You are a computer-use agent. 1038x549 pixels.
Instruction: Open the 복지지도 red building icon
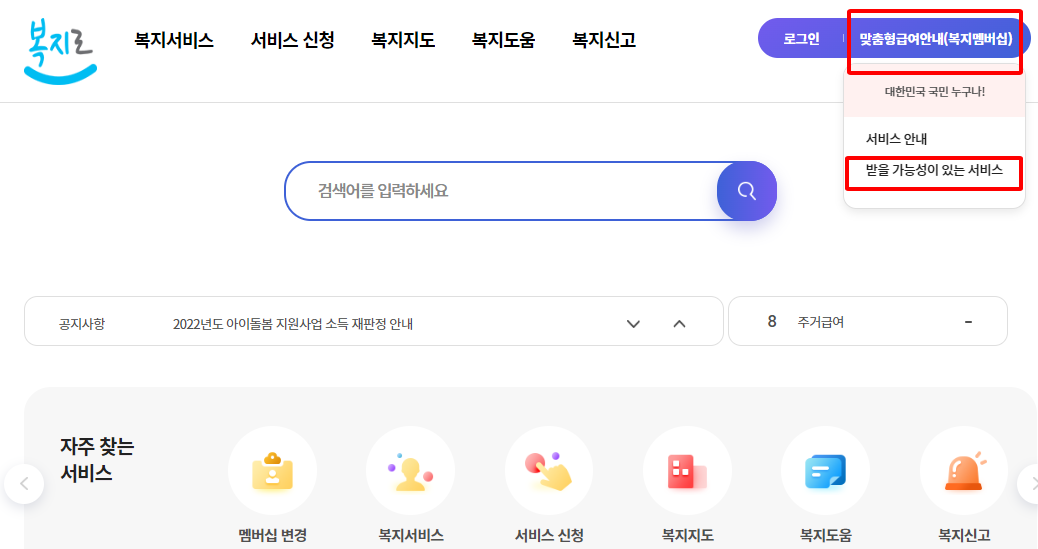(x=687, y=470)
